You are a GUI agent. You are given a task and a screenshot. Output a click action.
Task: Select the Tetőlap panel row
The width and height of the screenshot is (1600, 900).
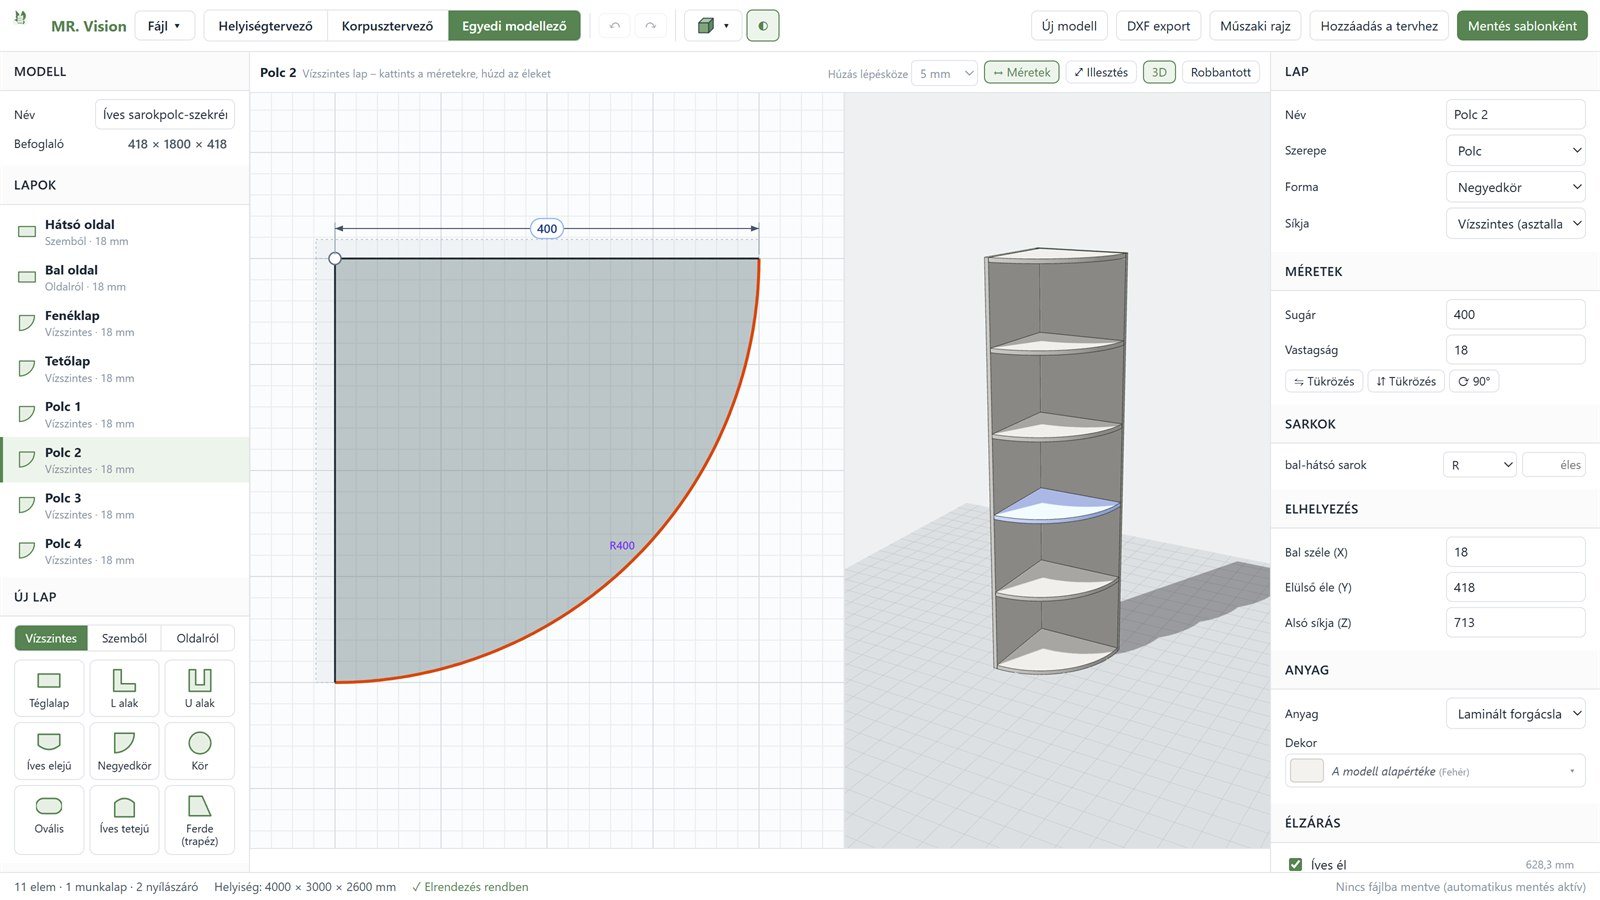point(124,369)
